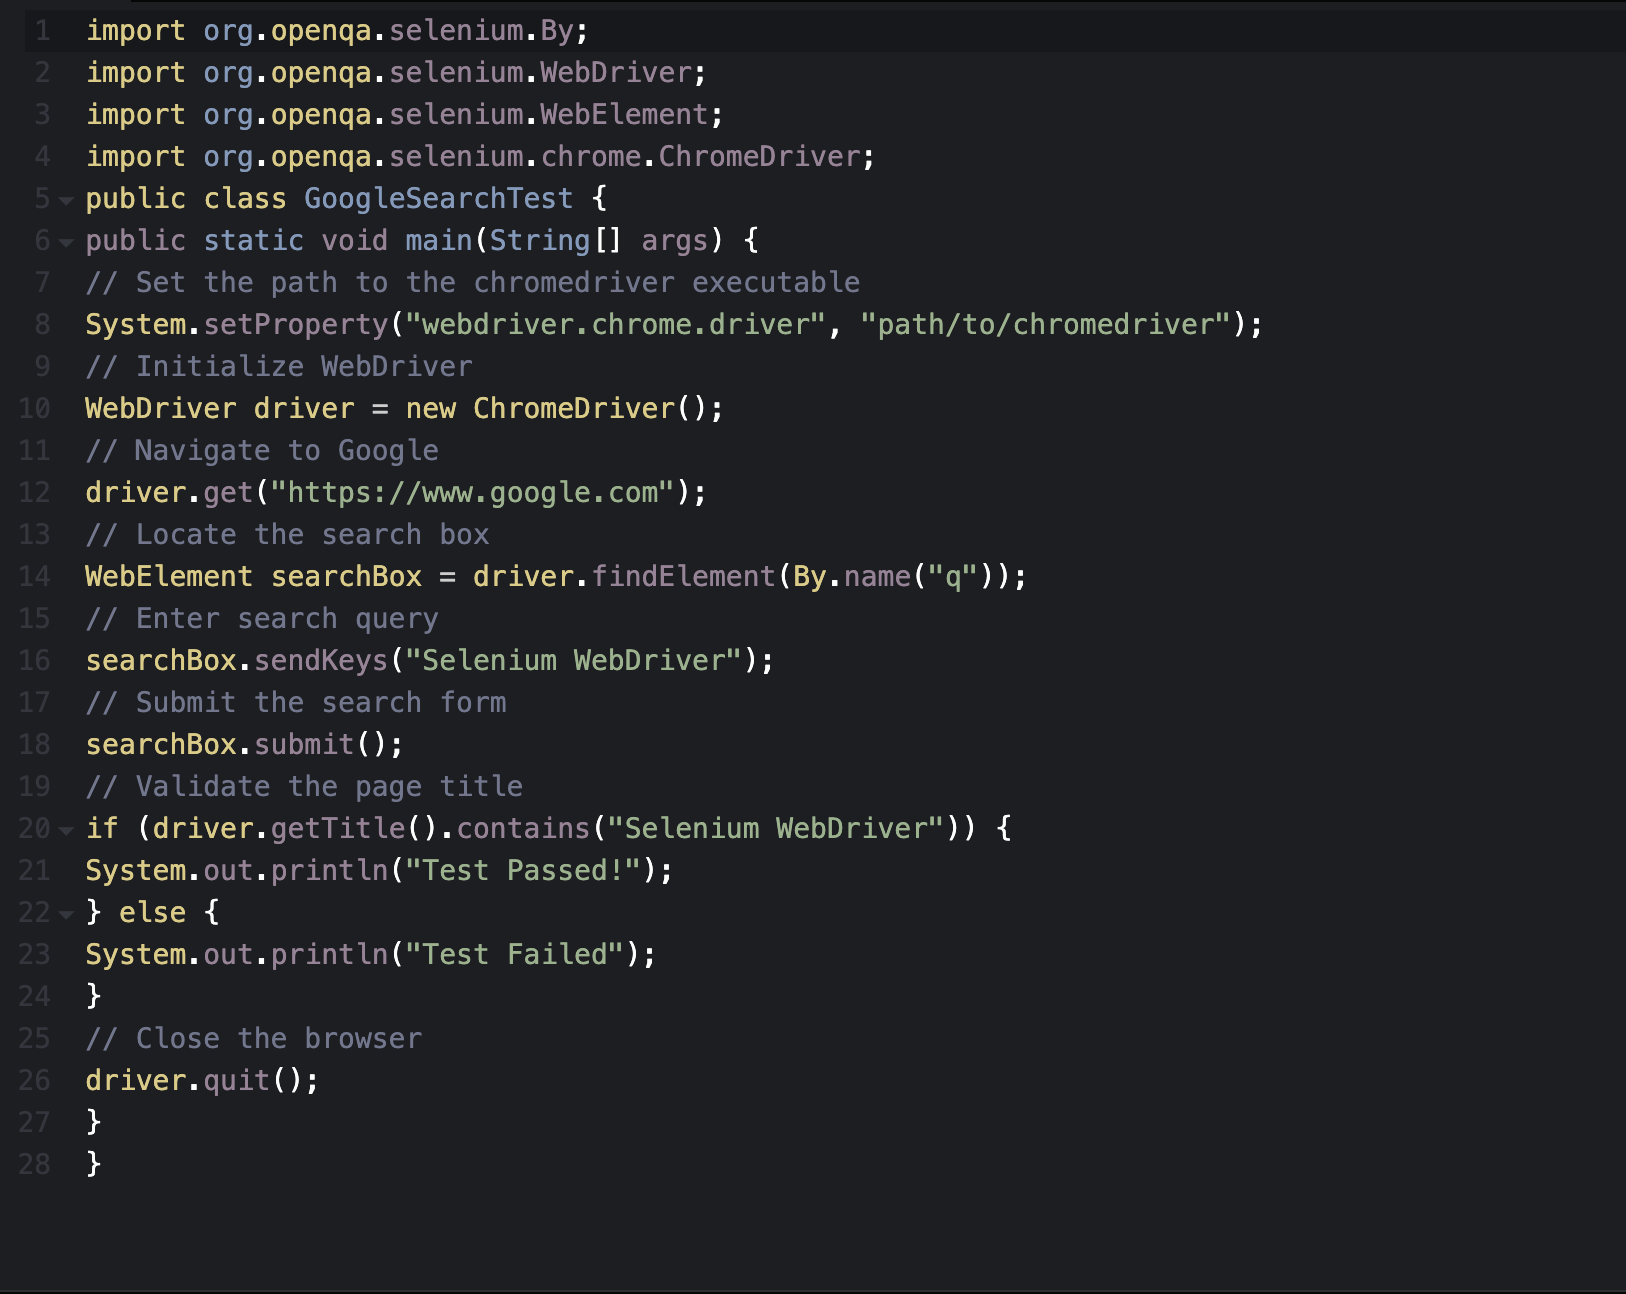
Task: Click 'findElement' on line 14
Action: tap(683, 577)
